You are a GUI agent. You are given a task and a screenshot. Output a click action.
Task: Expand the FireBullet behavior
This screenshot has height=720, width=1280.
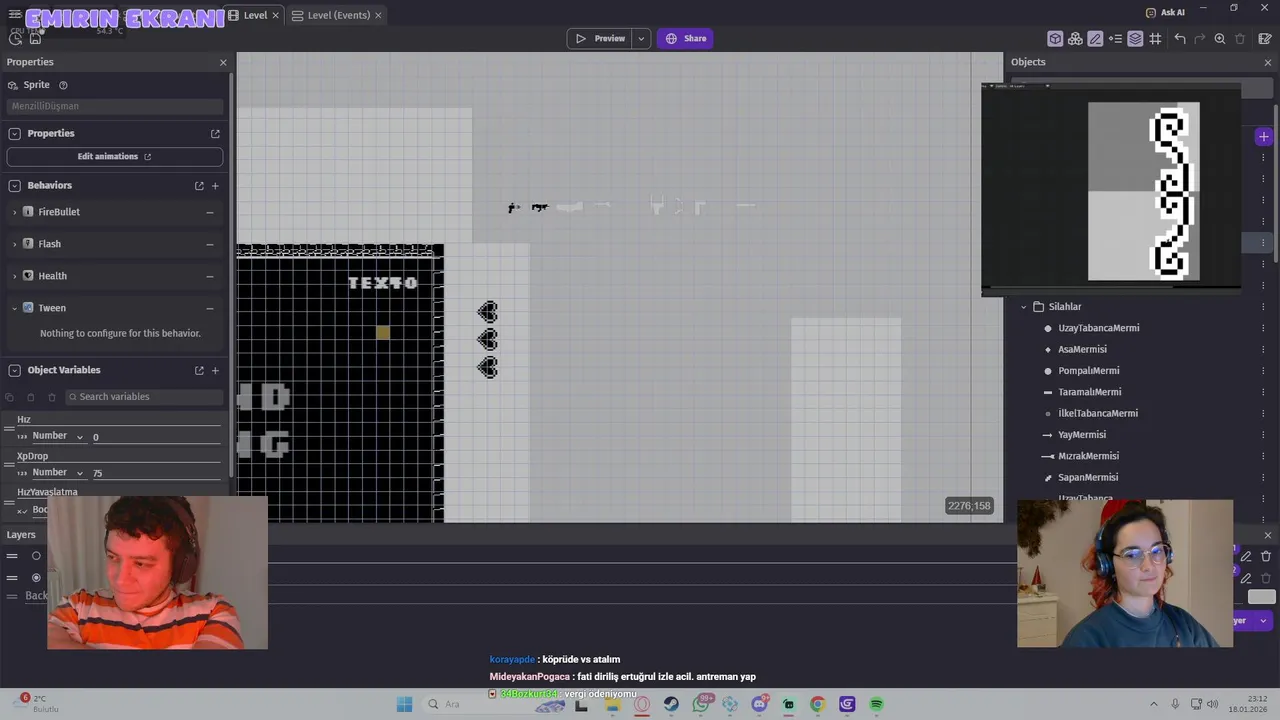point(15,212)
